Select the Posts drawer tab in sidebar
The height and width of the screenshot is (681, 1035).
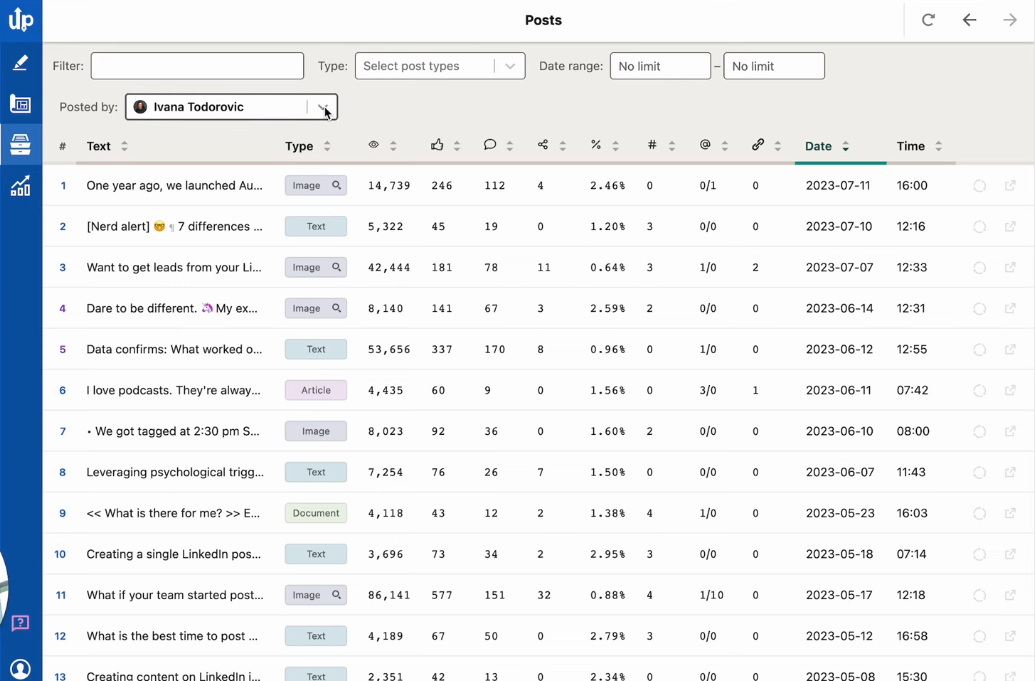click(x=20, y=145)
